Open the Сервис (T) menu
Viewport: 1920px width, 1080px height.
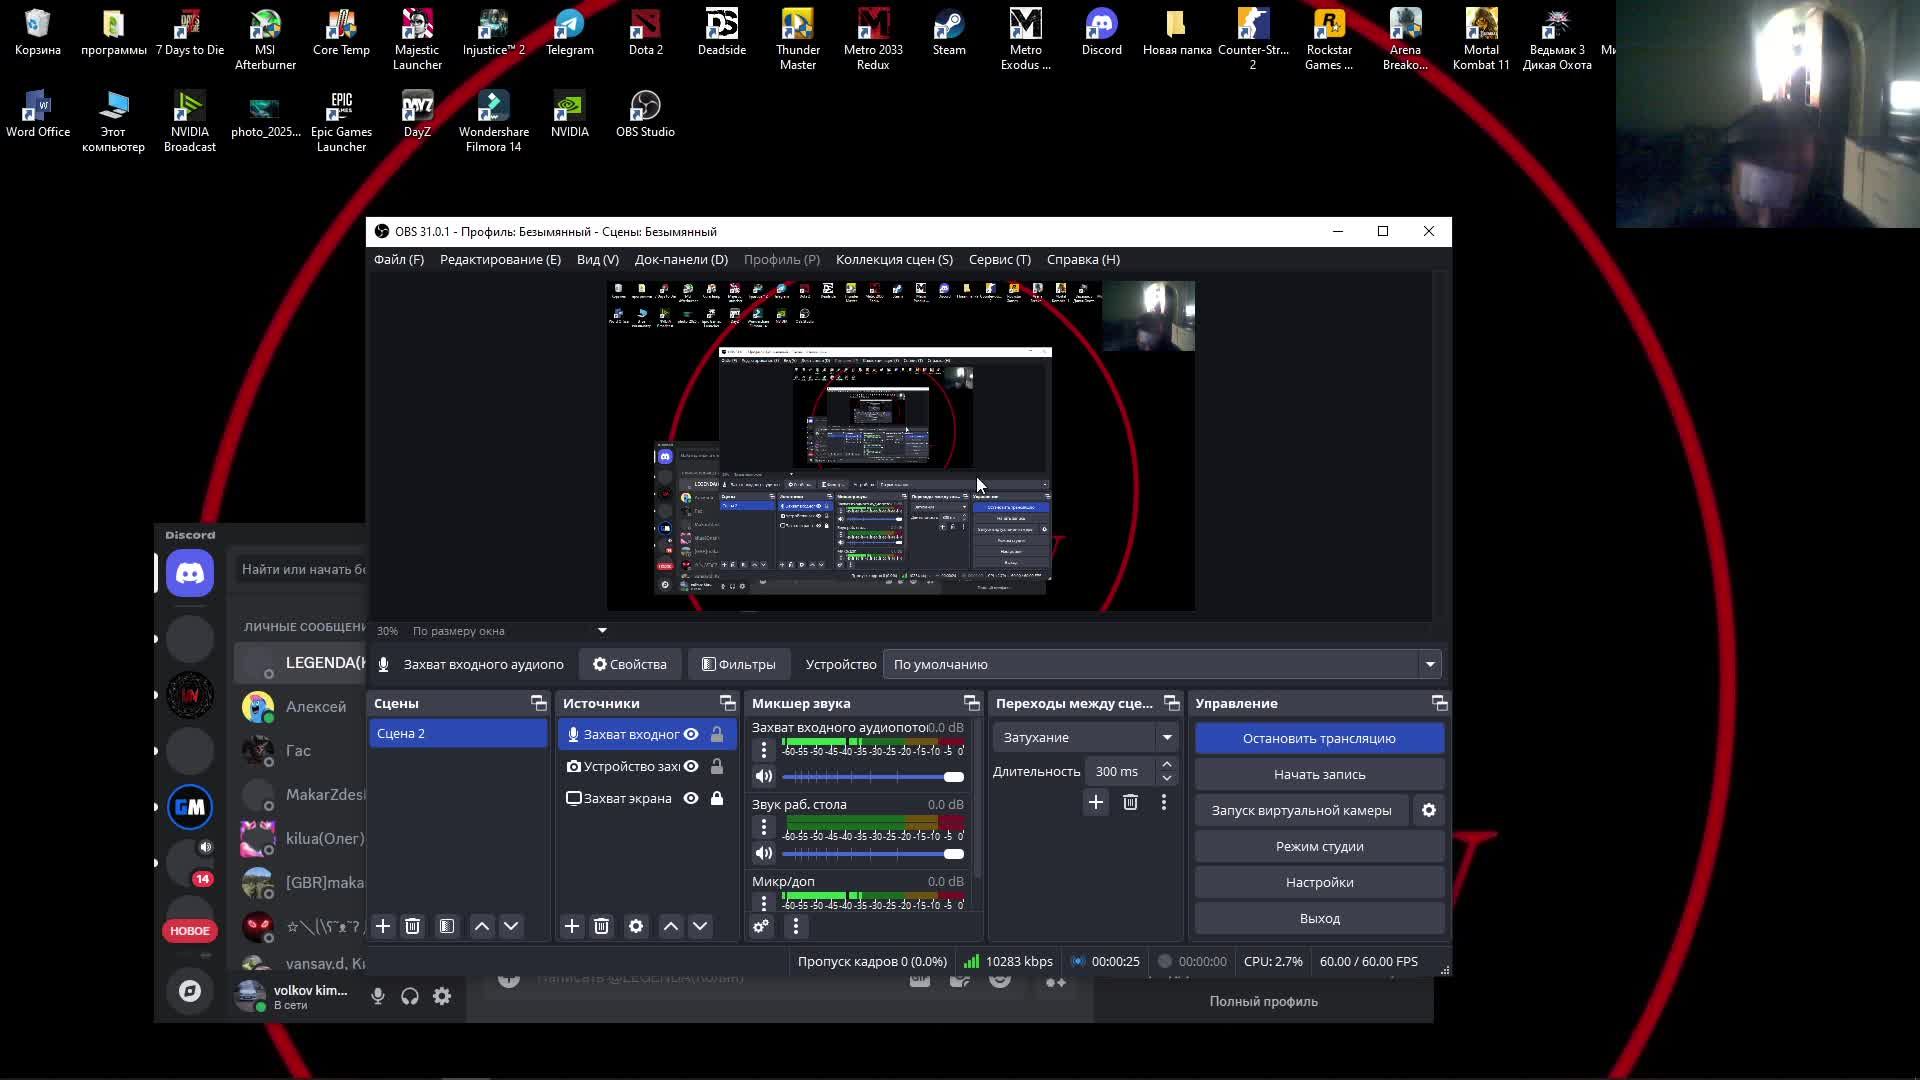999,259
